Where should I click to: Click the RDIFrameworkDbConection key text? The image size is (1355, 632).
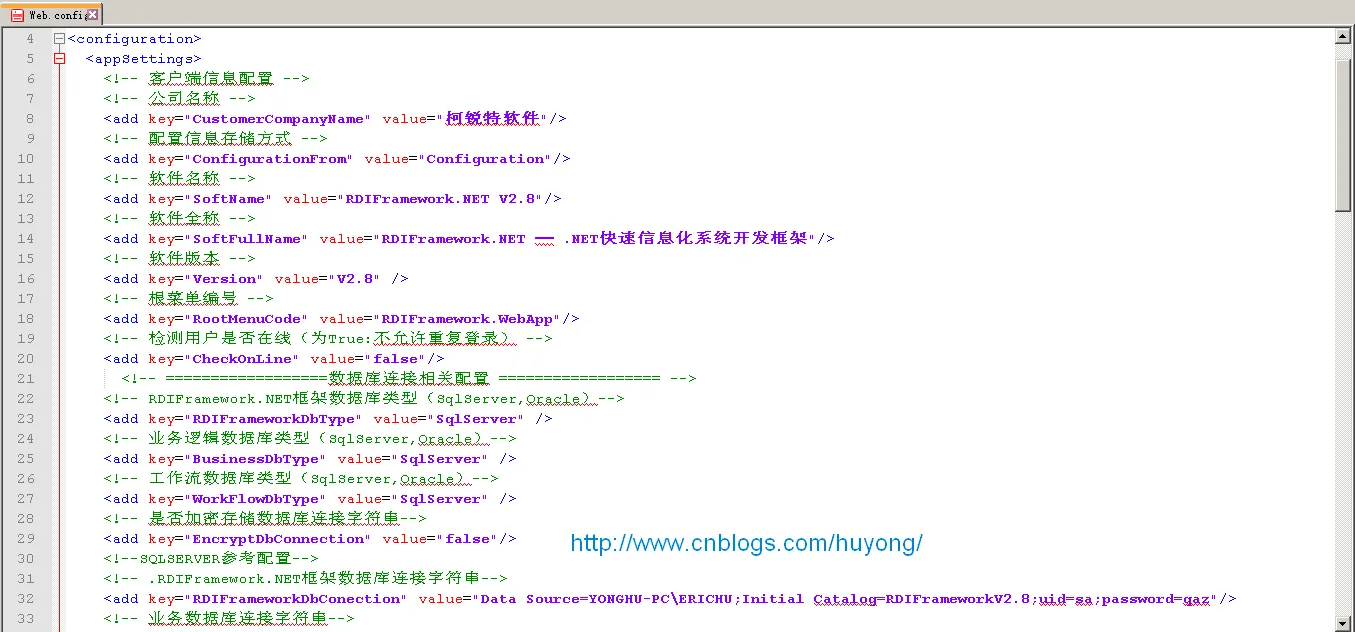[x=296, y=599]
